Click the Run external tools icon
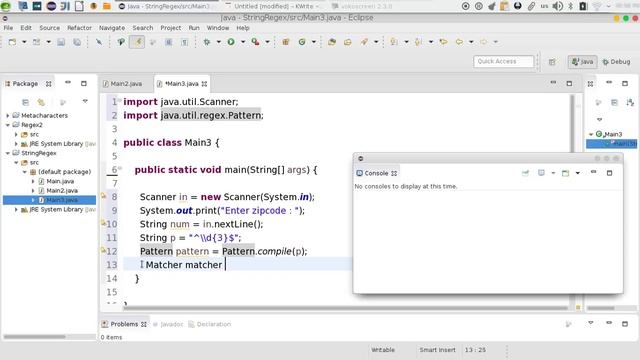Viewport: 640px width, 360px height. [256, 42]
